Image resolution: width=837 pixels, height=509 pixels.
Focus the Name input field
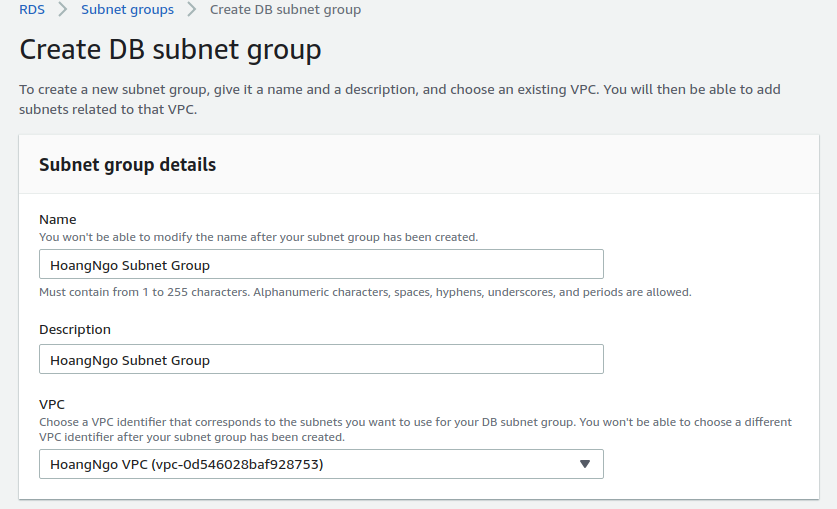pyautogui.click(x=320, y=264)
